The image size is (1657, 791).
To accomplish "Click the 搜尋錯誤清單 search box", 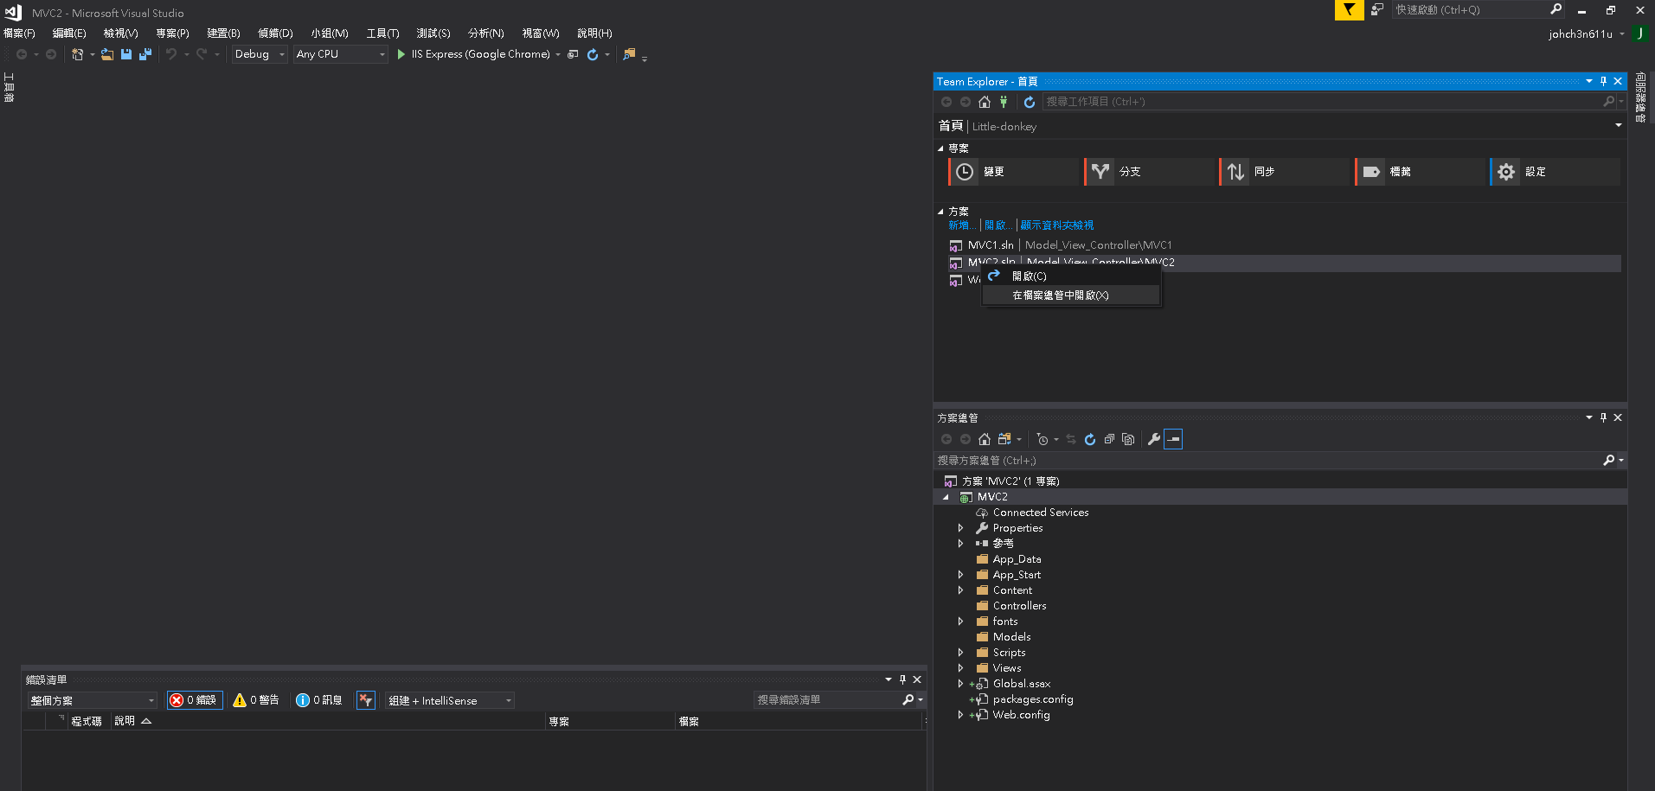I will pyautogui.click(x=827, y=700).
